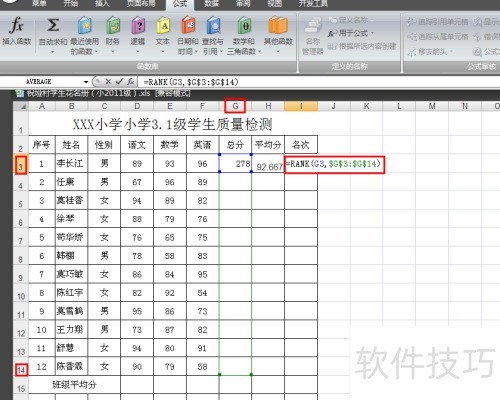Open the 逻辑 logical functions book icon
This screenshot has width=500, height=400.
tap(138, 26)
